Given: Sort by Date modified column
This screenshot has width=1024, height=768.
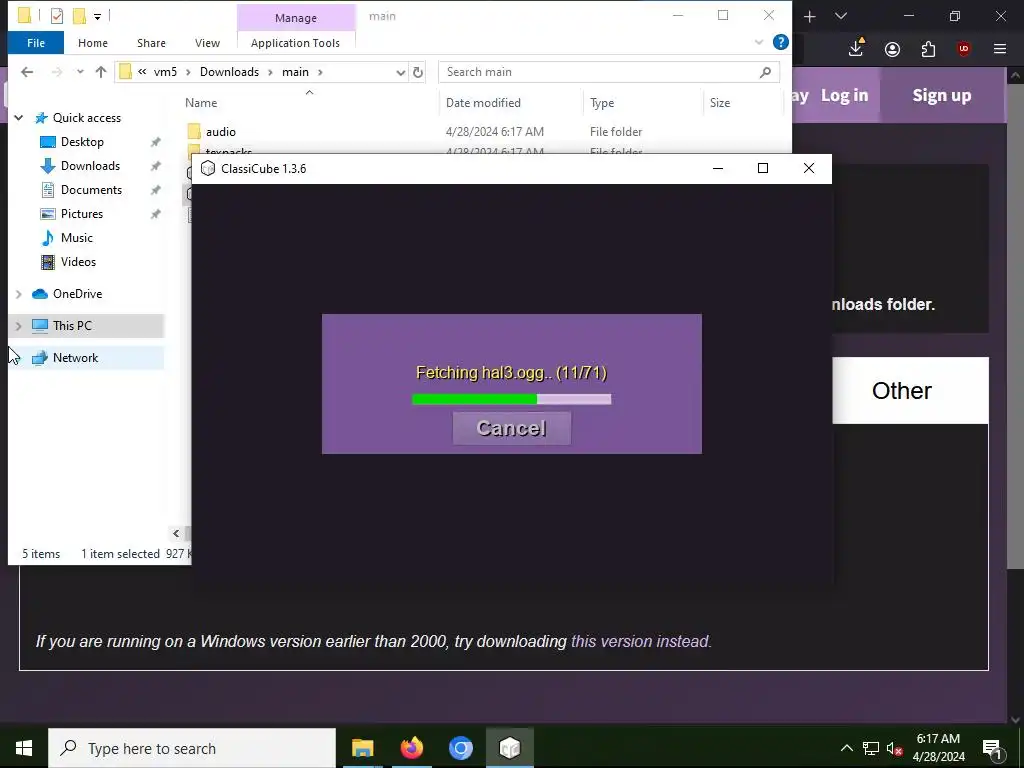Looking at the screenshot, I should [483, 103].
